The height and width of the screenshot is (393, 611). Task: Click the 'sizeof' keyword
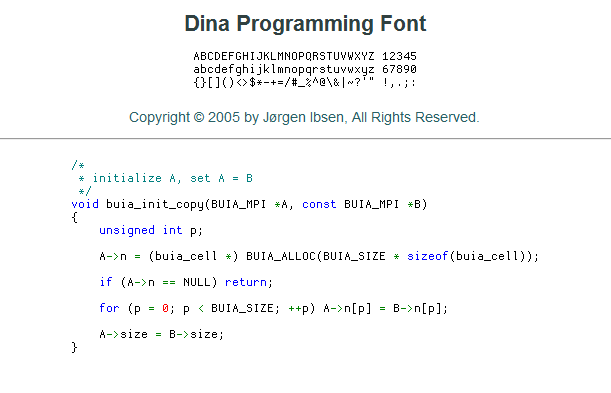coord(427,256)
